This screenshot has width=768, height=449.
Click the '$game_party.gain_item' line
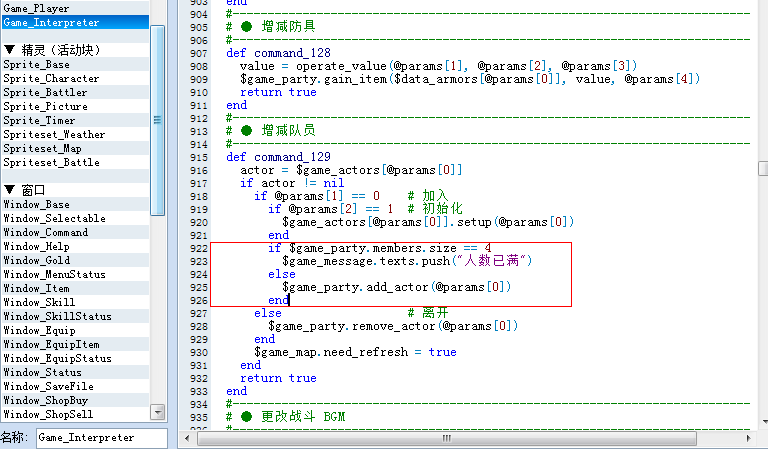(x=470, y=79)
